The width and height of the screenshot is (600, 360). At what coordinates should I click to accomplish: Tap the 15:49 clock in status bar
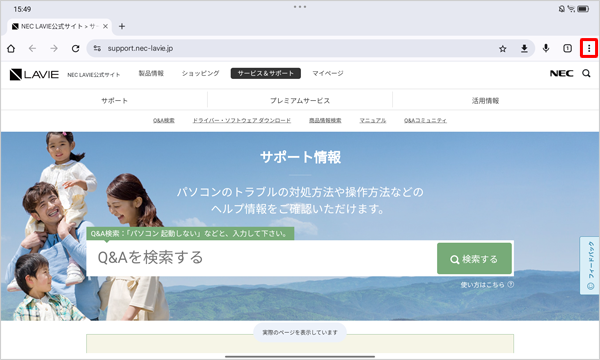(x=22, y=9)
